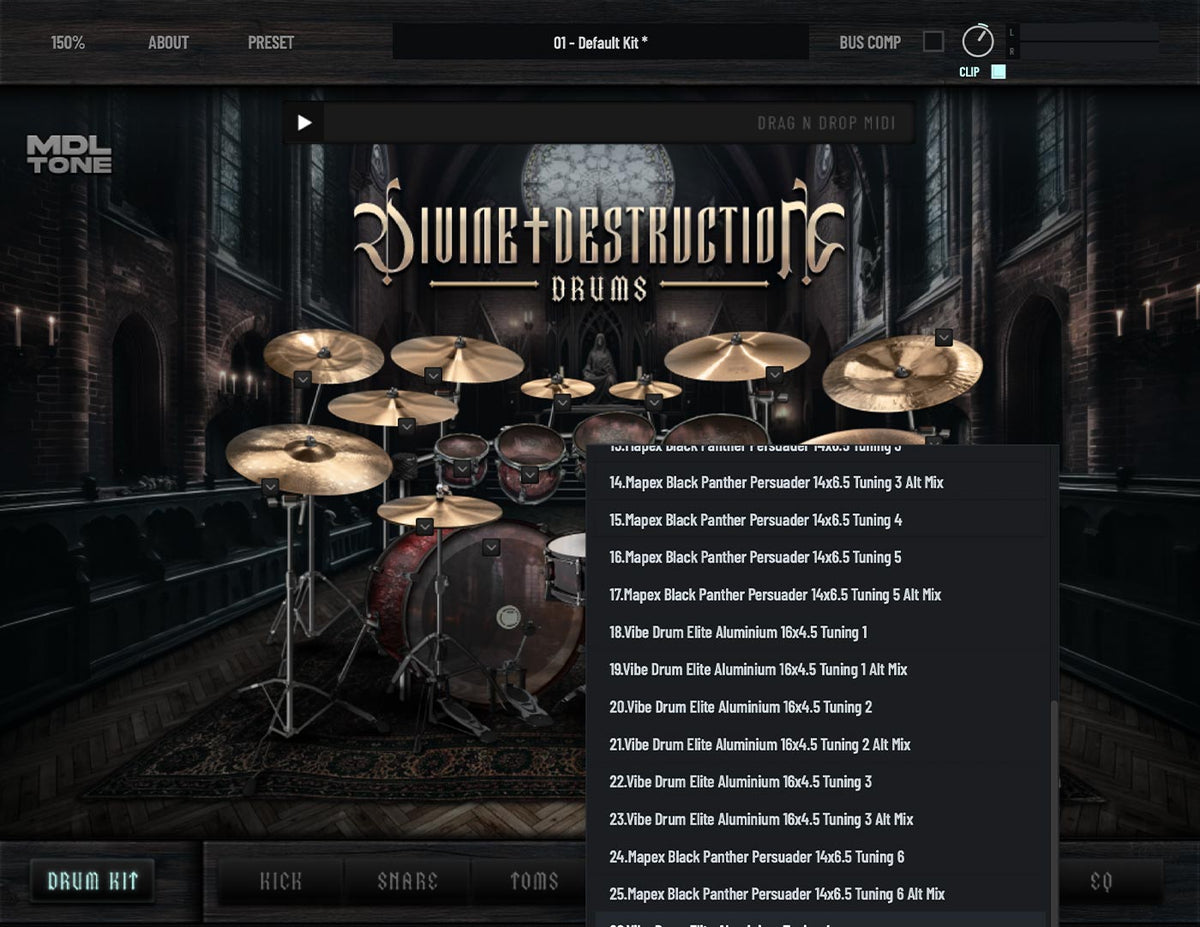This screenshot has width=1200, height=927.
Task: Open dropdown on cymbal above the small rack tom
Action: 406,426
